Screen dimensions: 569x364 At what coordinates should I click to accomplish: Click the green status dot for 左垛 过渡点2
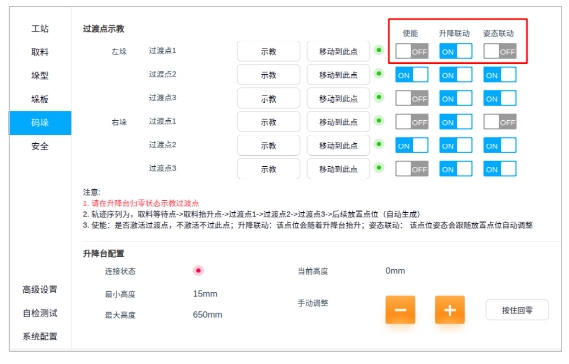coord(379,74)
